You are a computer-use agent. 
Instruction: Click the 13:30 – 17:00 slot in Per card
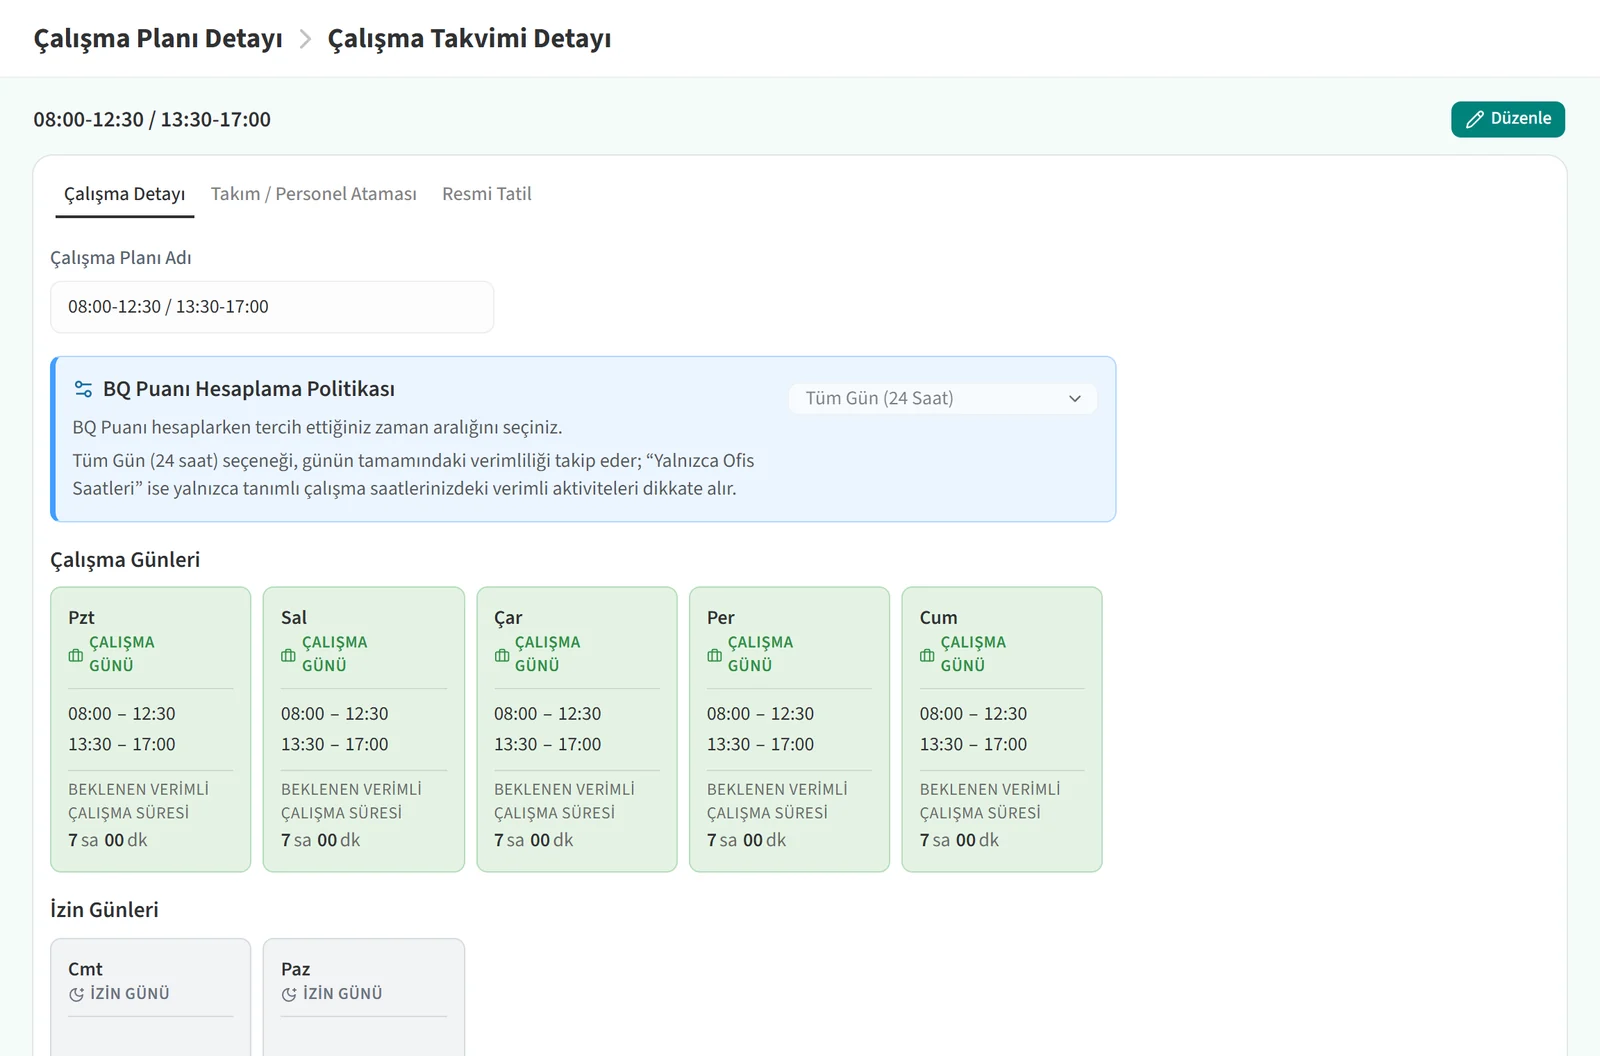point(761,745)
